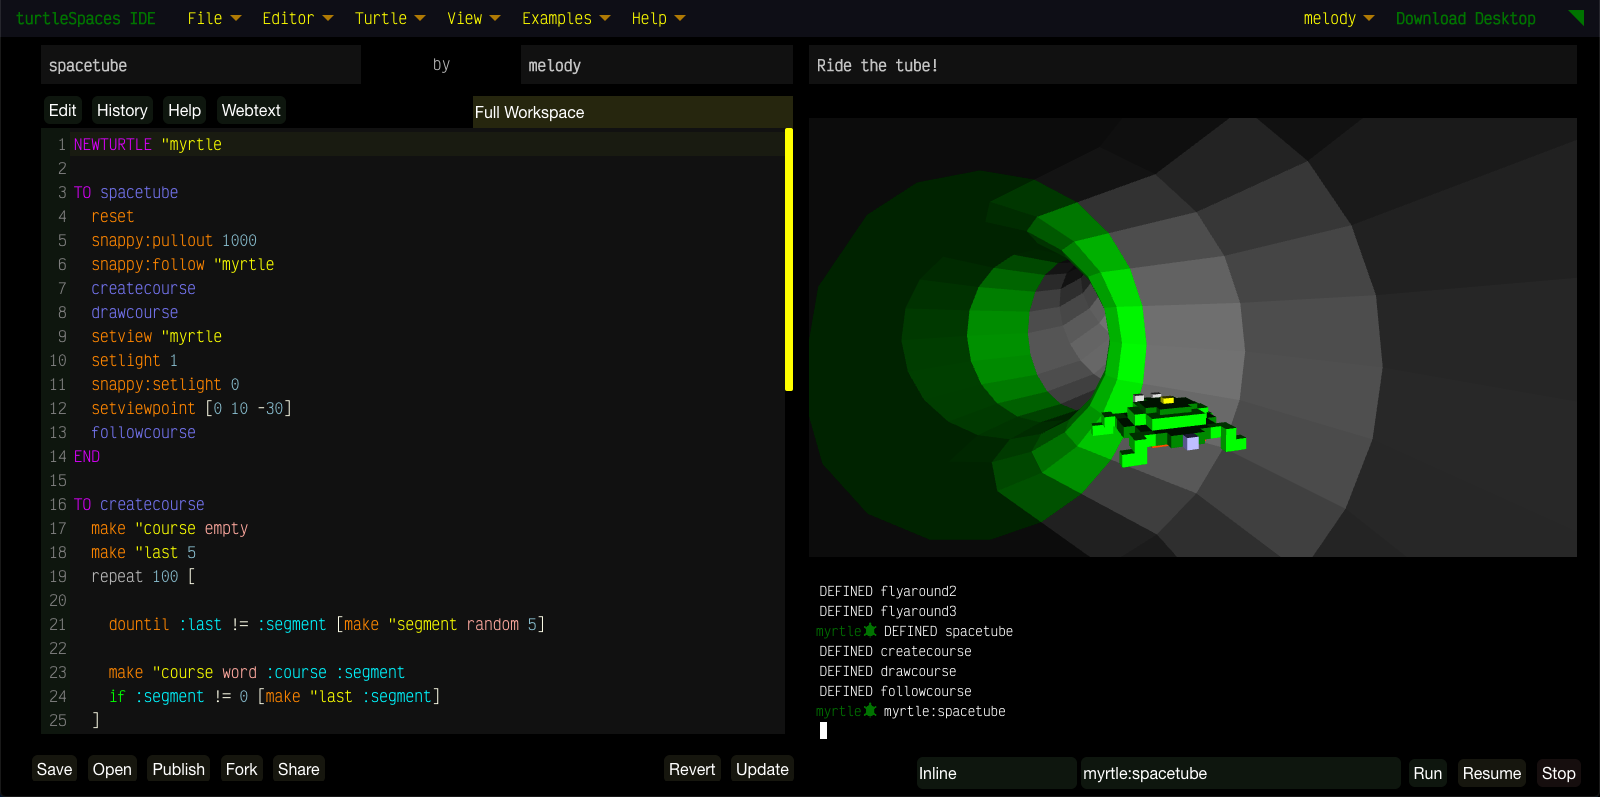The height and width of the screenshot is (797, 1600).
Task: Click the green turtle in 3D view
Action: tap(1170, 425)
